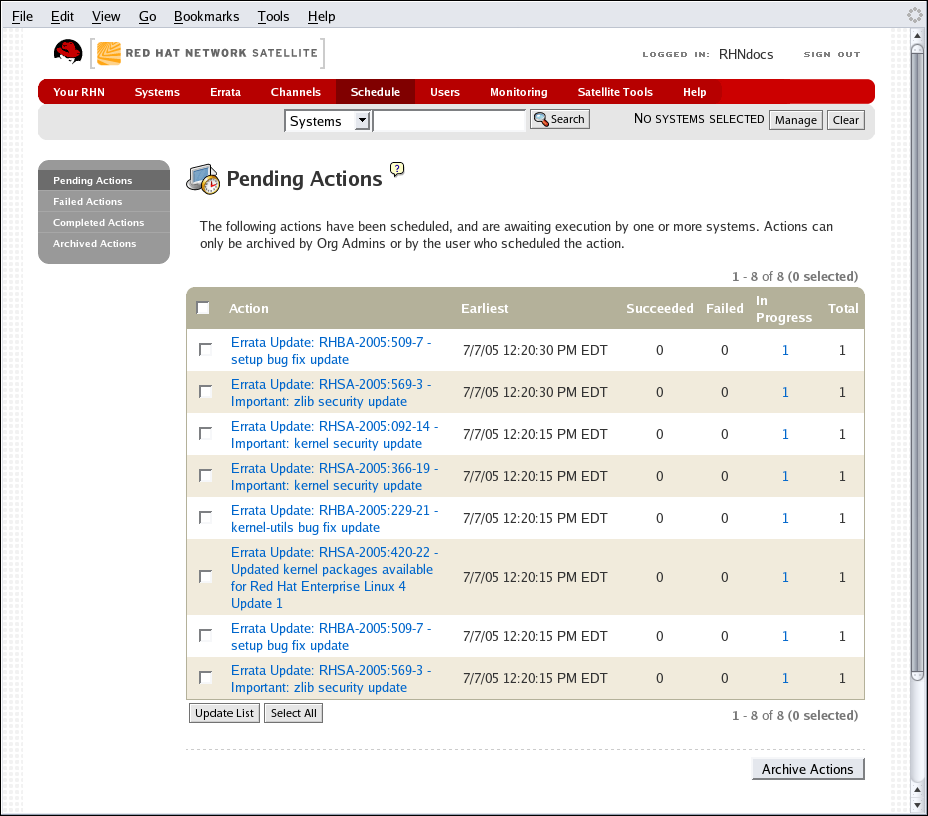Open the Systems search type dropdown

328,121
